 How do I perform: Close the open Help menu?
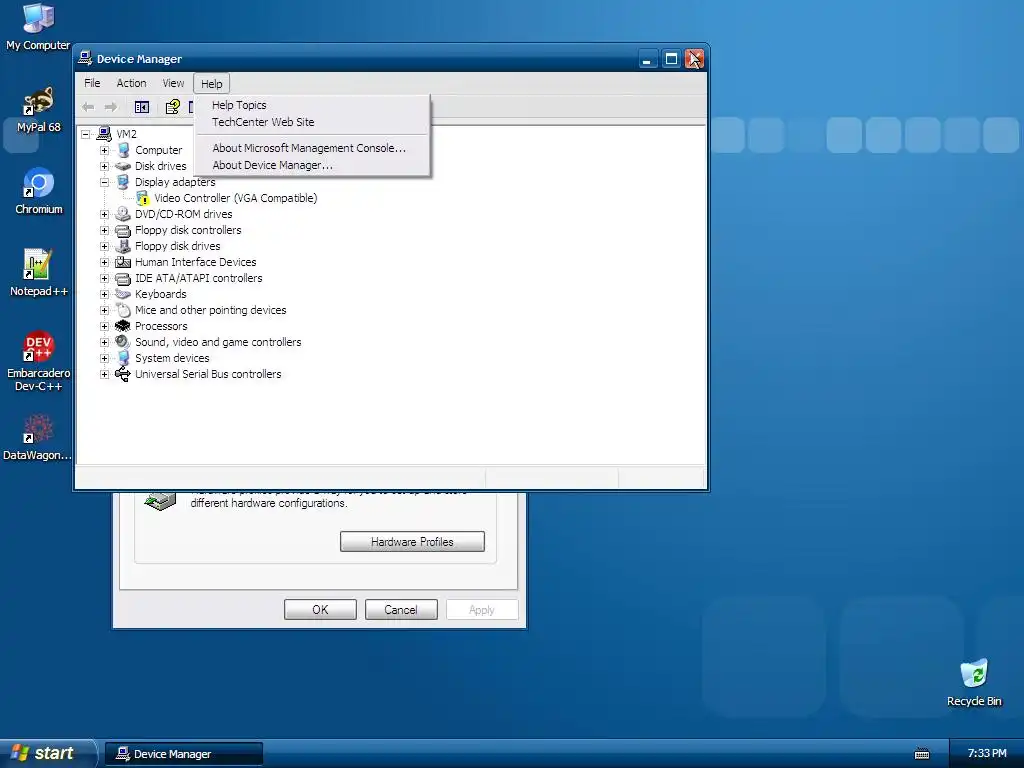[212, 84]
